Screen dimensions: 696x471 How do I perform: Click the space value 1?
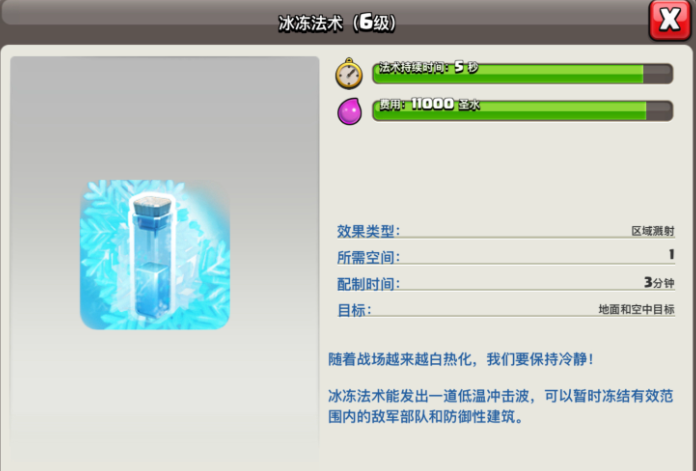tap(672, 254)
